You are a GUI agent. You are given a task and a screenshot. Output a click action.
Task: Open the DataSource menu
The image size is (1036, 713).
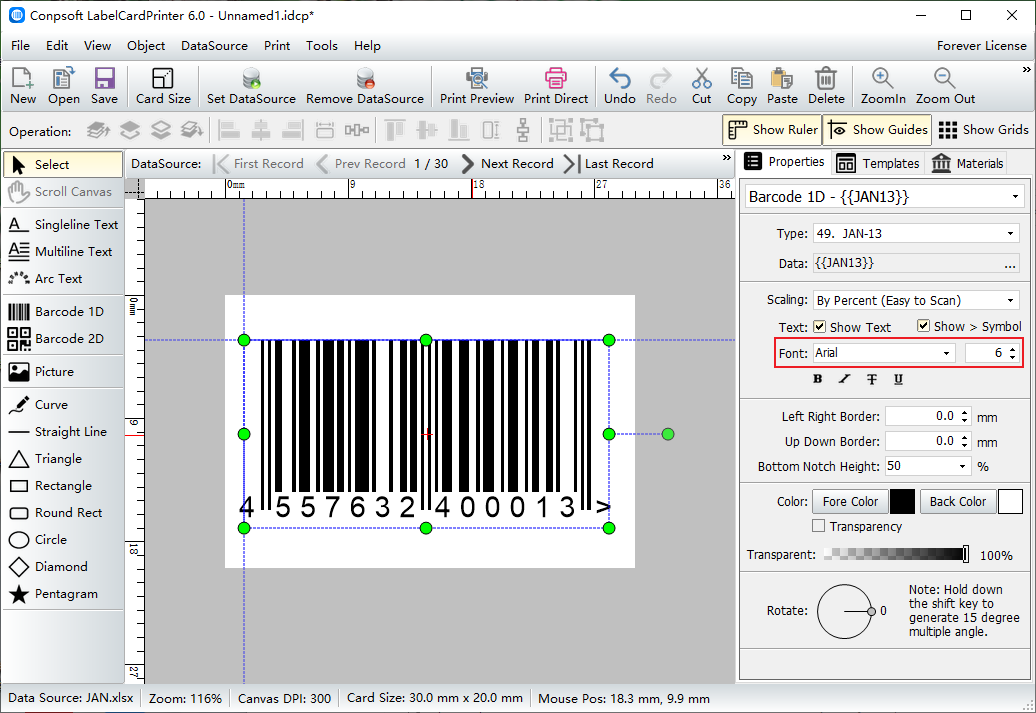click(214, 46)
